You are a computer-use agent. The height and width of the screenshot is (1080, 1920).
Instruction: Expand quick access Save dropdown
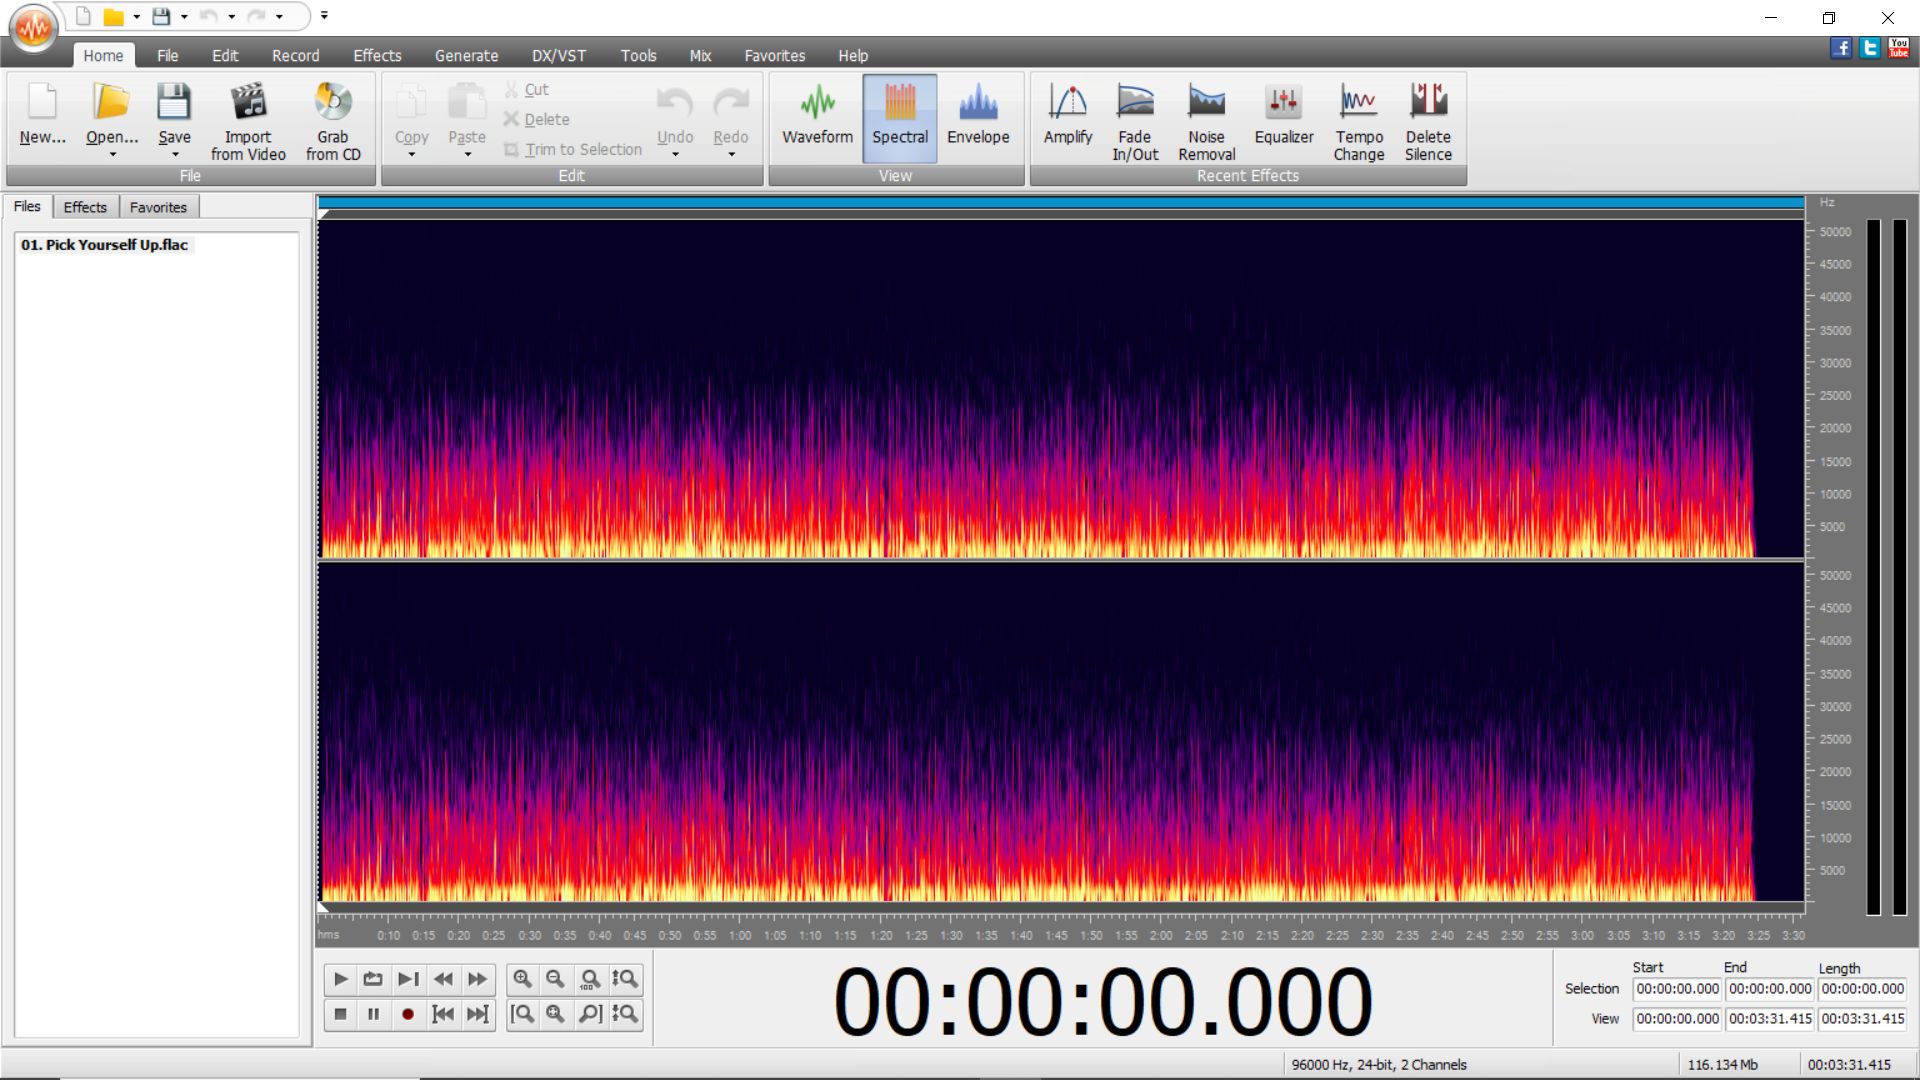click(x=184, y=17)
